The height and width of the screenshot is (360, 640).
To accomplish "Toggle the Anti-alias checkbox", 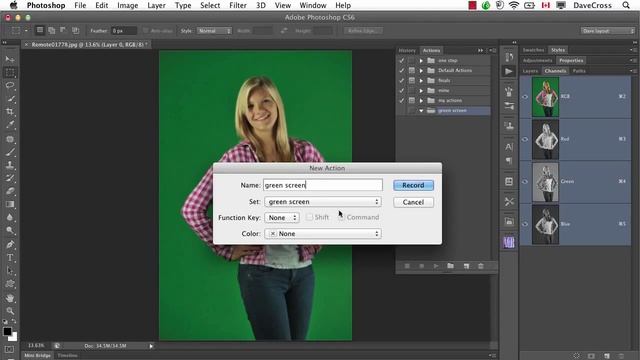I will pyautogui.click(x=145, y=31).
